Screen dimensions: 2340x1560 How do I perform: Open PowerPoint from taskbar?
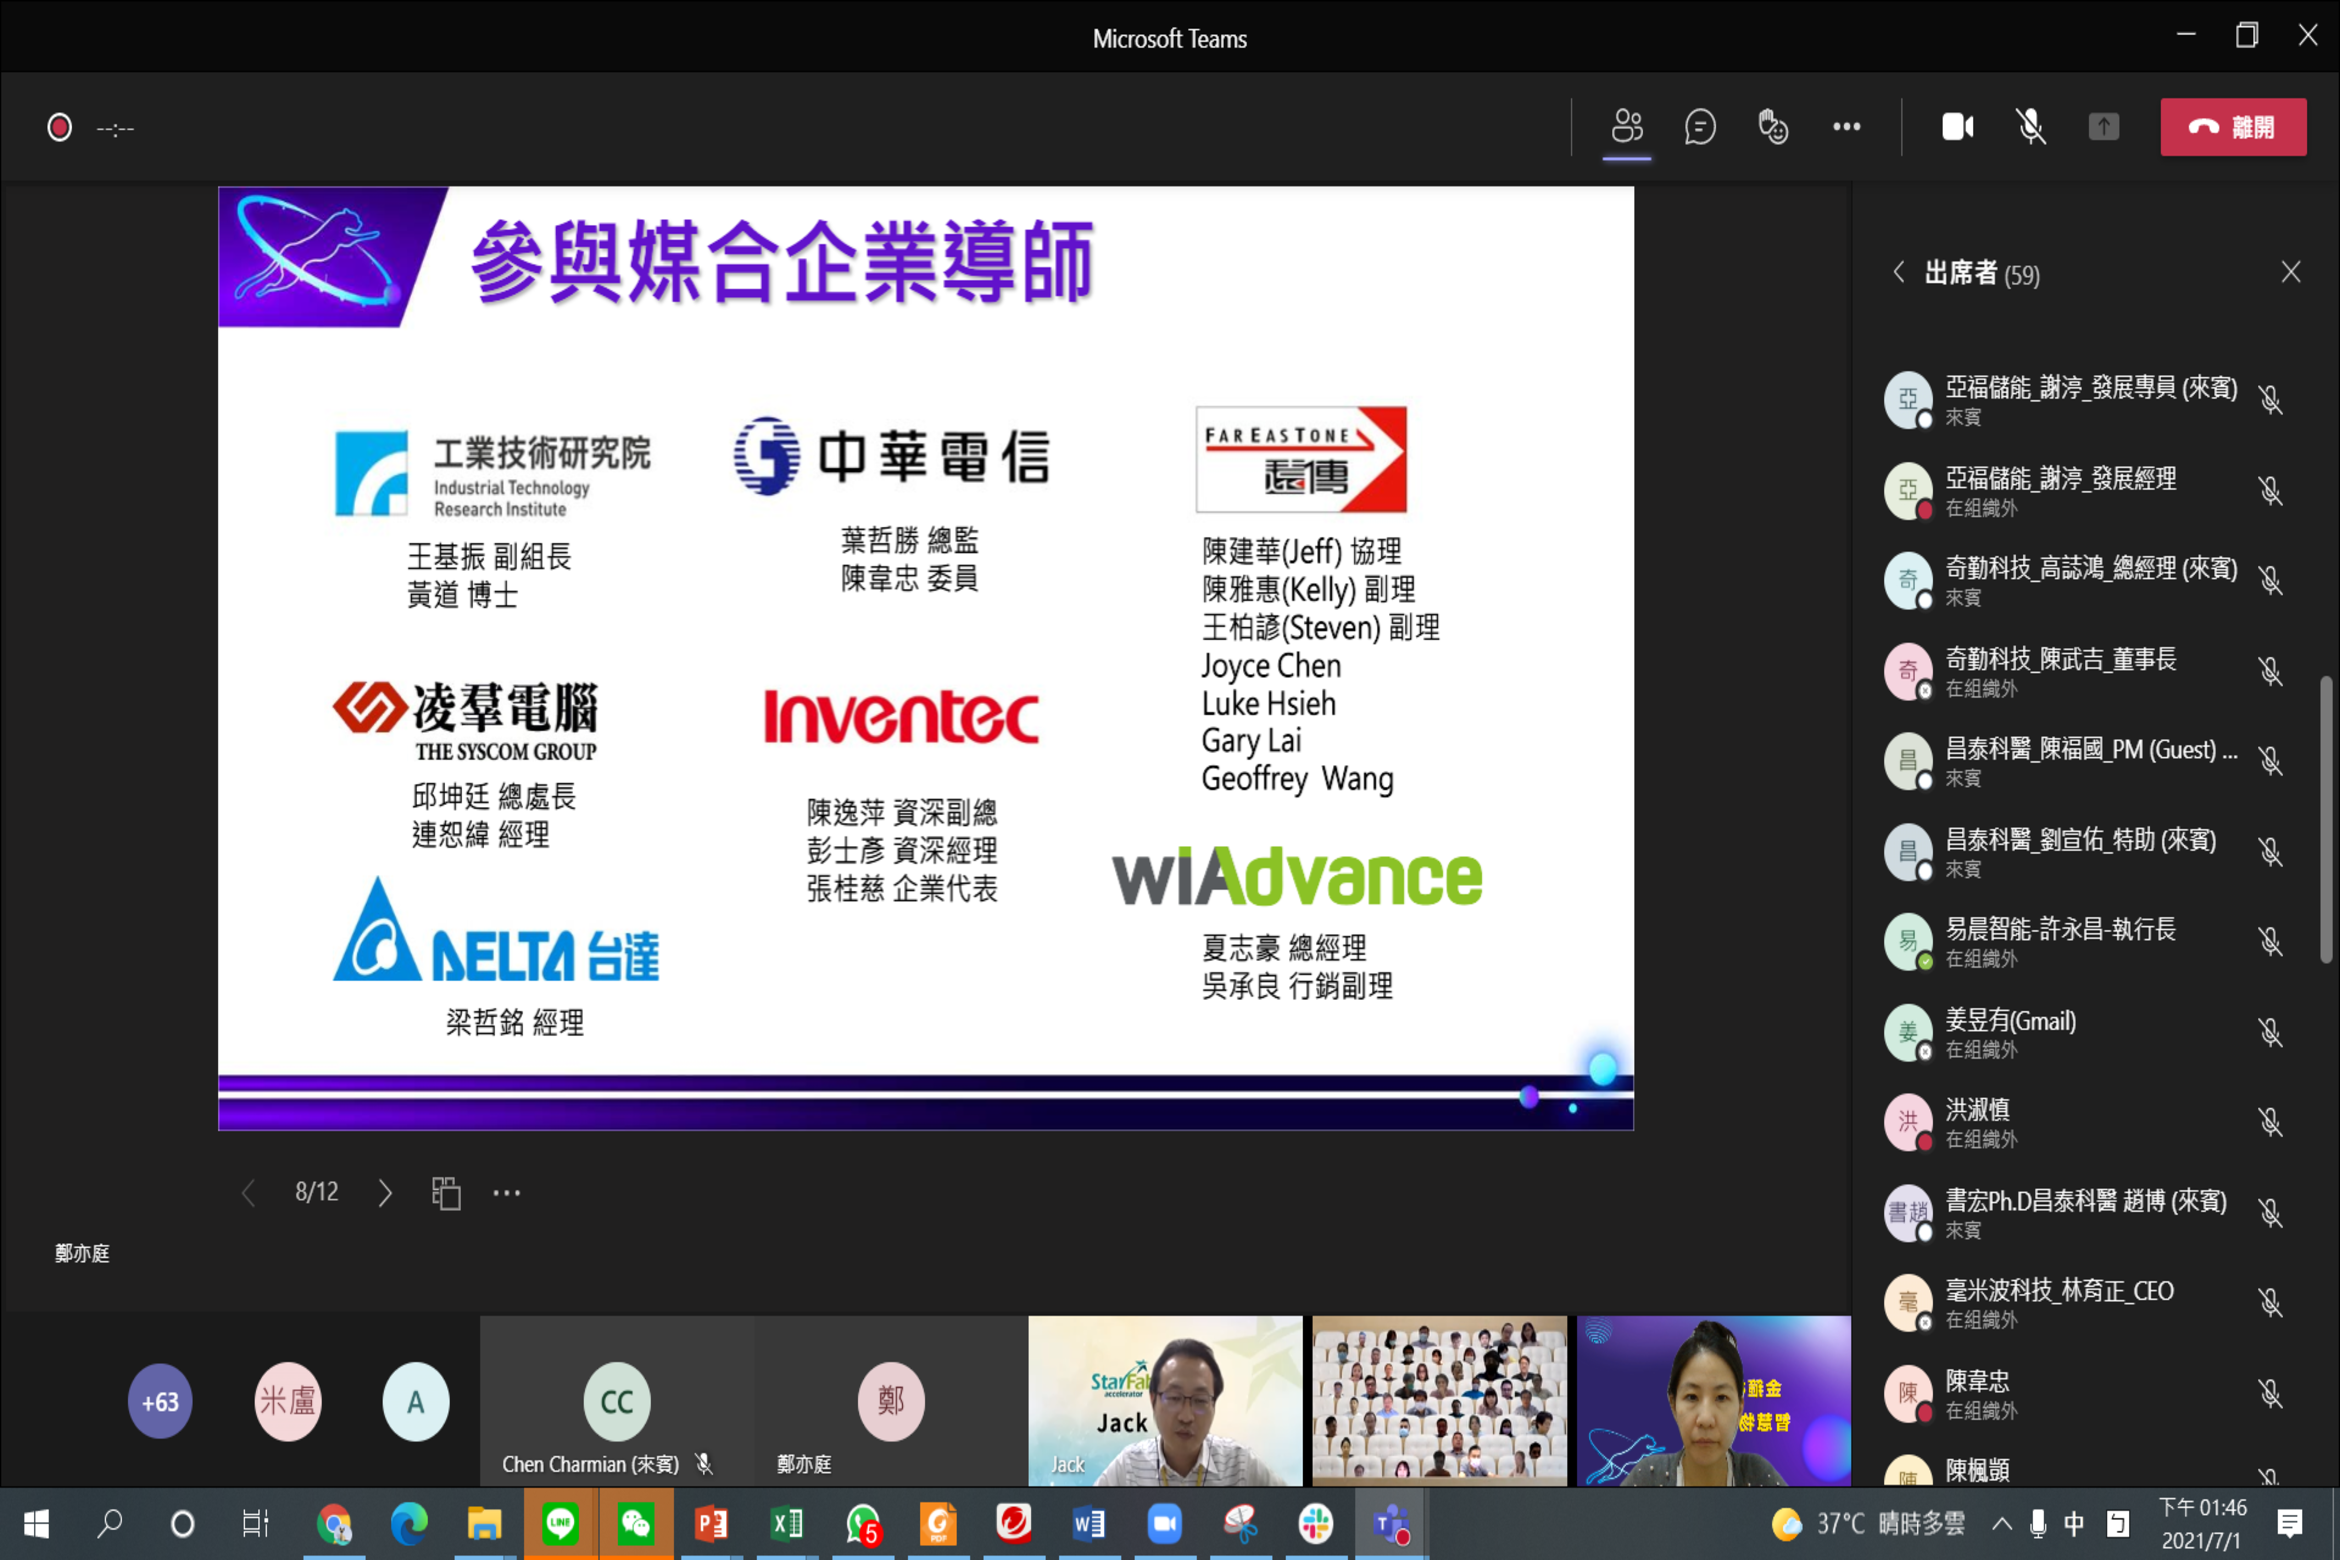712,1524
